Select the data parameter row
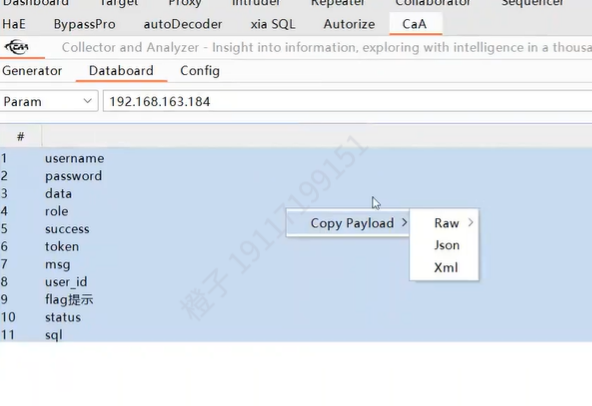 296,193
